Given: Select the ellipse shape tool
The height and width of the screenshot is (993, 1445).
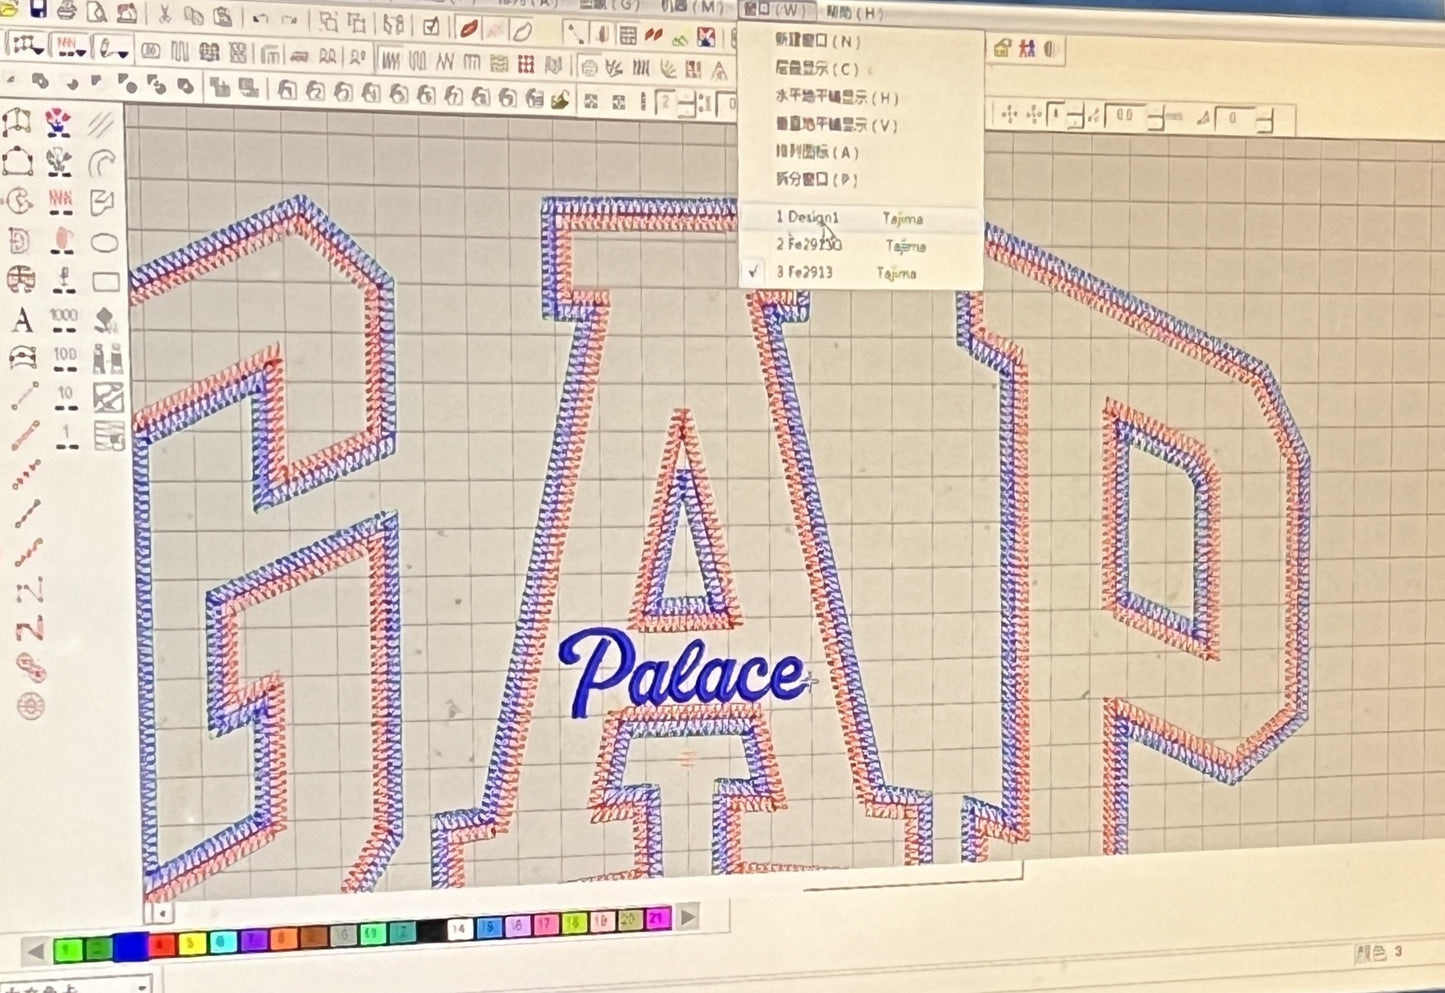Looking at the screenshot, I should 105,243.
